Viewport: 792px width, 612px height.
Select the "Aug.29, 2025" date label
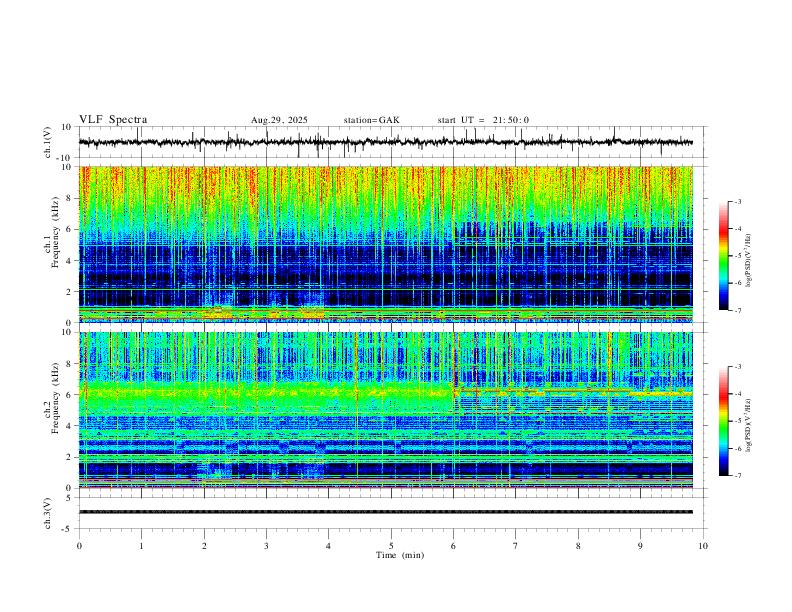[279, 120]
